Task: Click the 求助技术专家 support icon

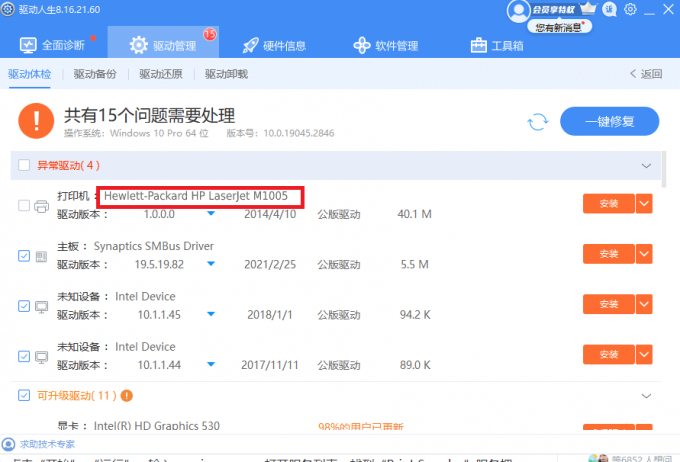Action: (8, 444)
